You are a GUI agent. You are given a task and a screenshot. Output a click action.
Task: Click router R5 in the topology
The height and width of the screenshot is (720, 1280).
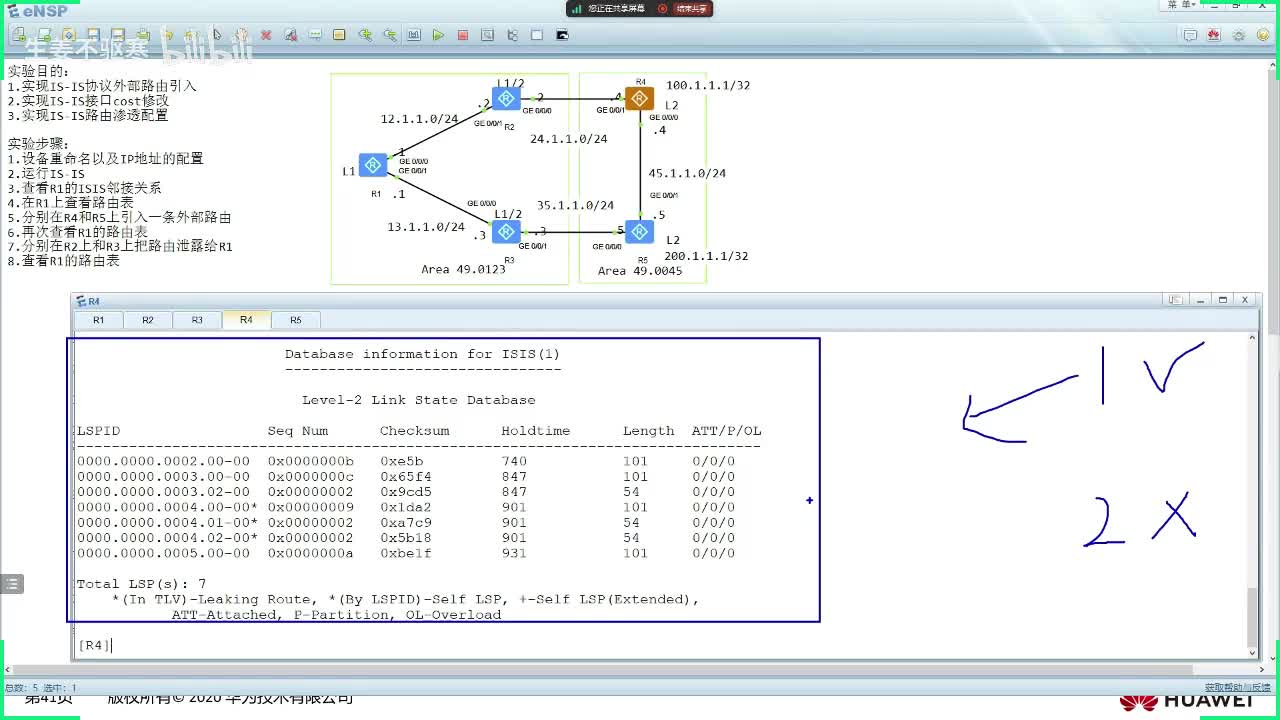click(639, 232)
